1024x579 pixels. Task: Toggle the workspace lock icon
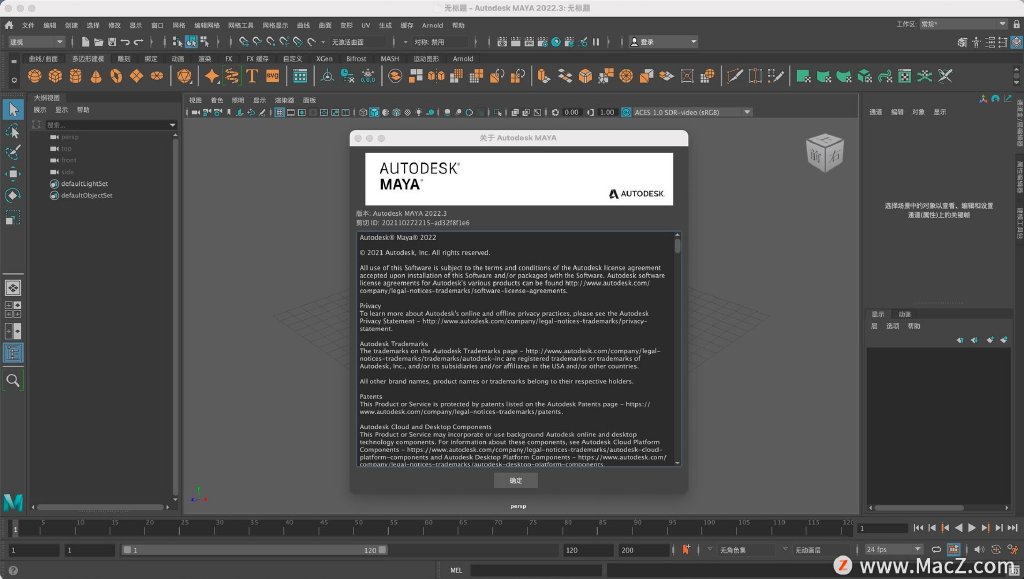1016,24
